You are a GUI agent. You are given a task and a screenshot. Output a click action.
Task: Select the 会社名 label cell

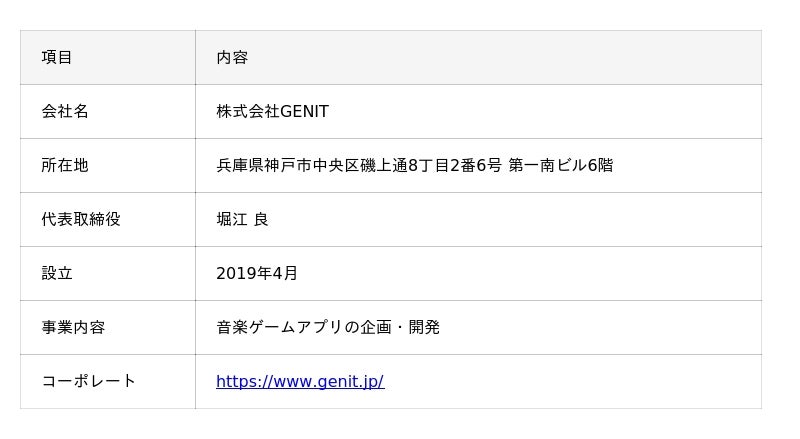[x=65, y=111]
